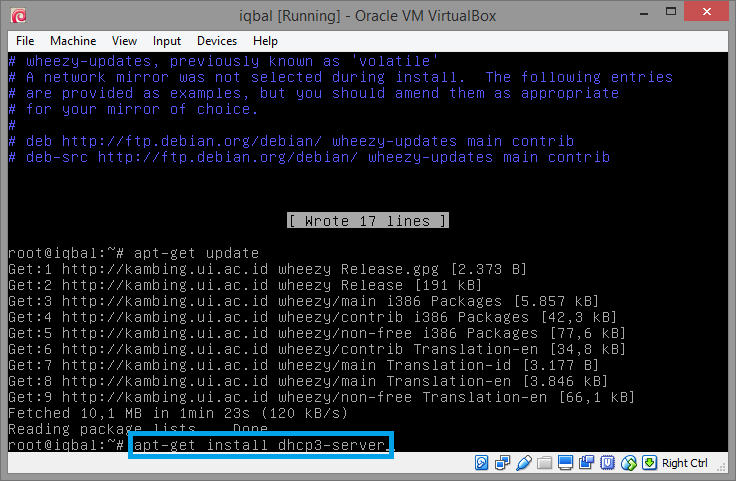Image resolution: width=736 pixels, height=481 pixels.
Task: Open the View menu
Action: point(124,41)
